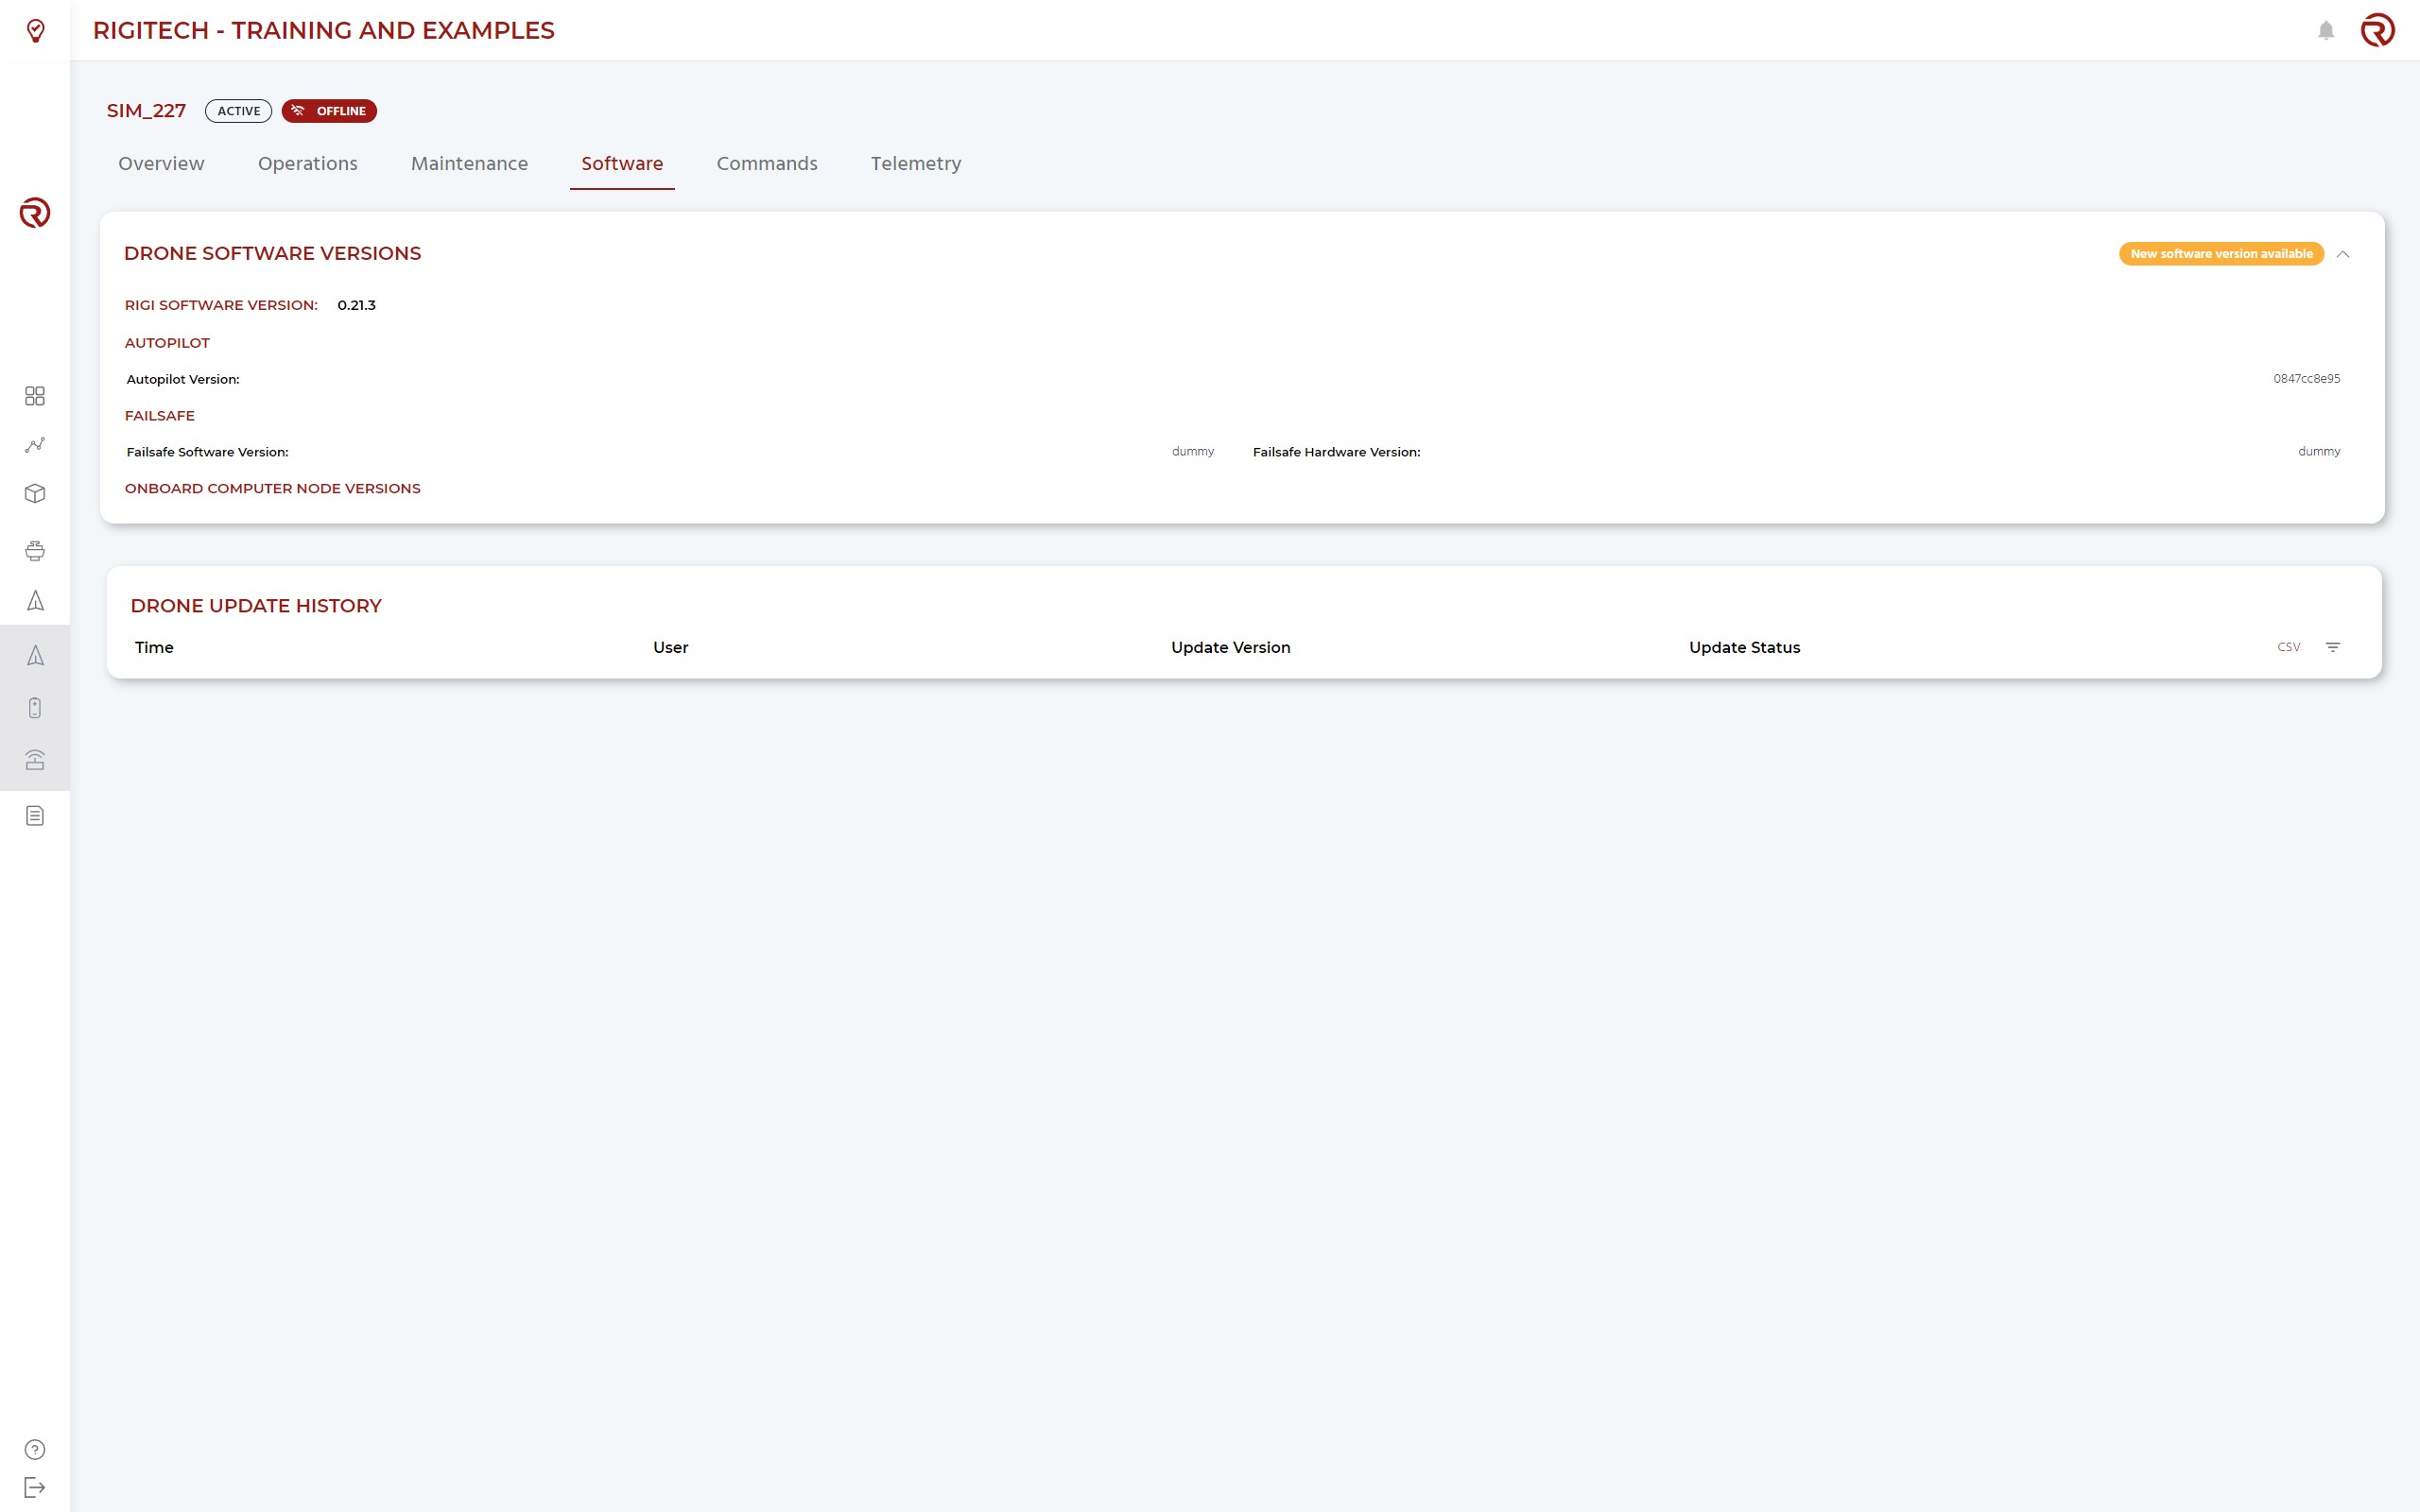Viewport: 2420px width, 1512px height.
Task: Switch to the Operations tab
Action: [x=308, y=163]
